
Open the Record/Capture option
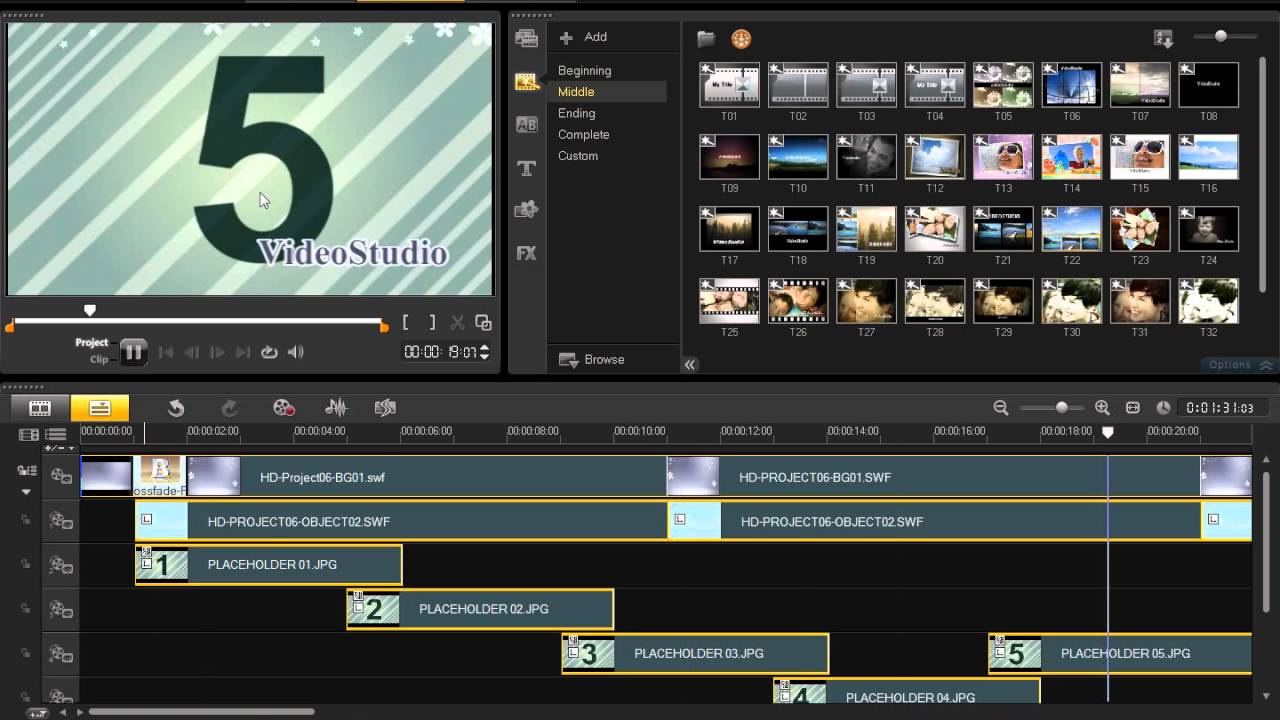click(284, 408)
